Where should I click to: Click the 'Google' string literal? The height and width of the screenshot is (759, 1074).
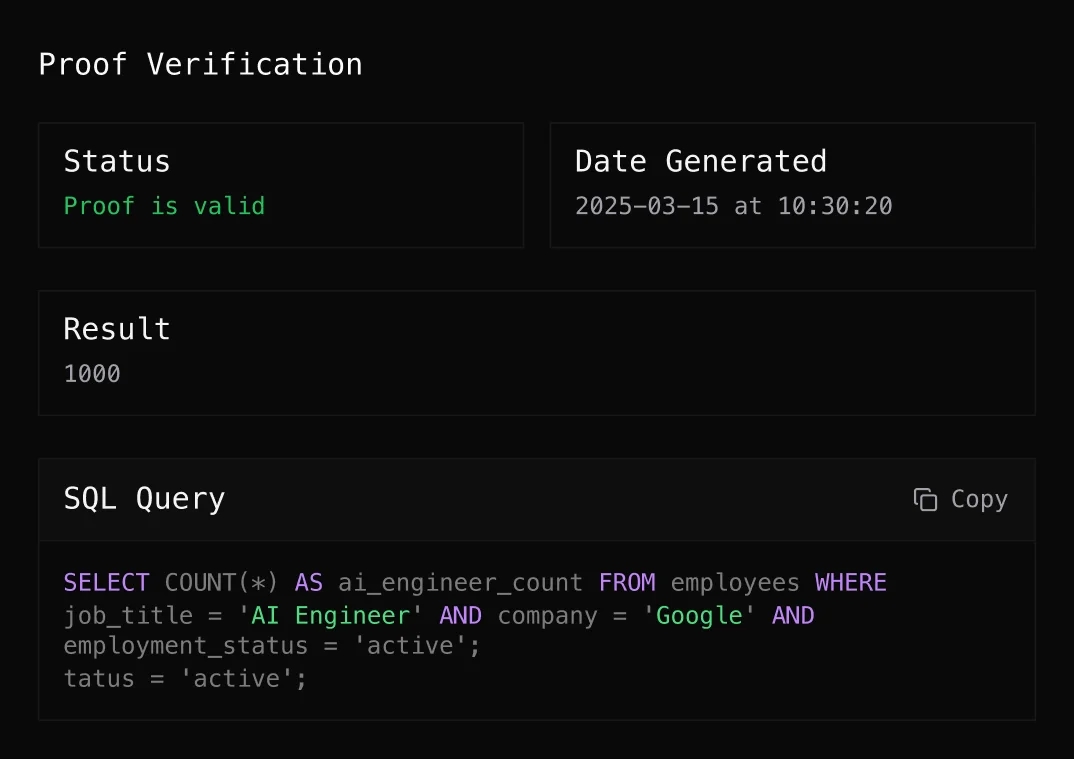tap(699, 615)
